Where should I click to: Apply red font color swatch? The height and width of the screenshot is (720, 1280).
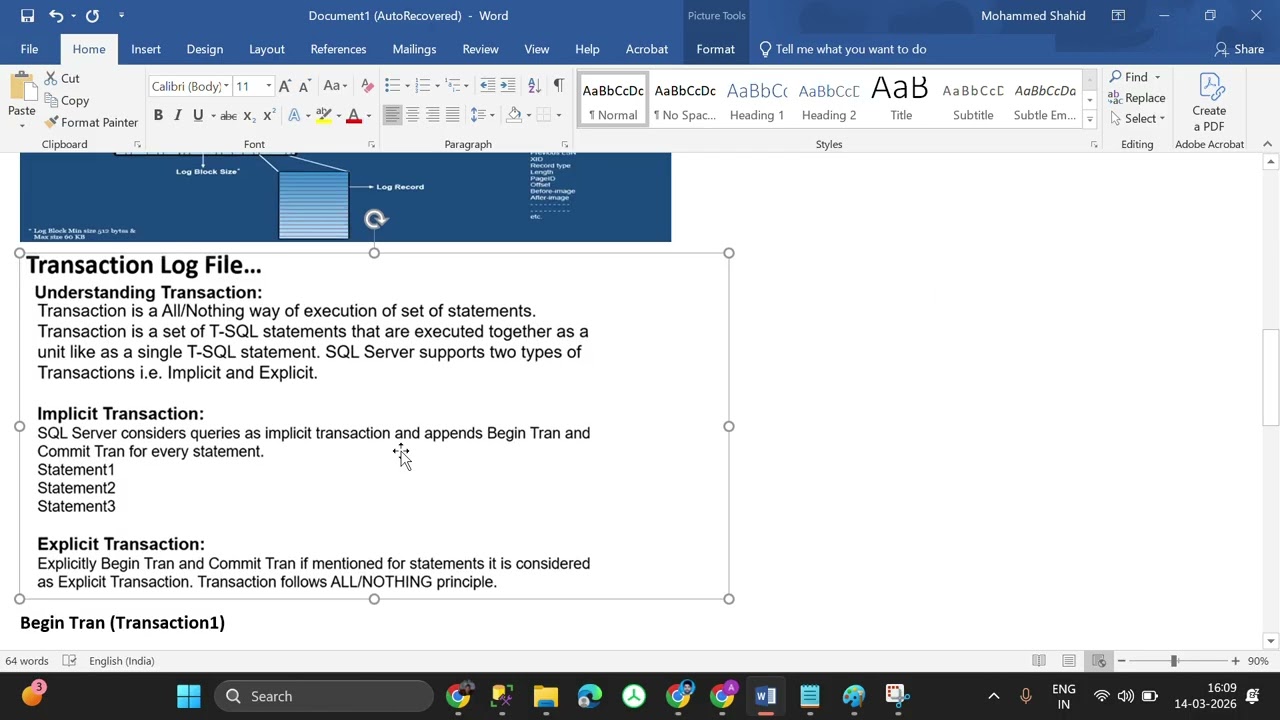[353, 115]
